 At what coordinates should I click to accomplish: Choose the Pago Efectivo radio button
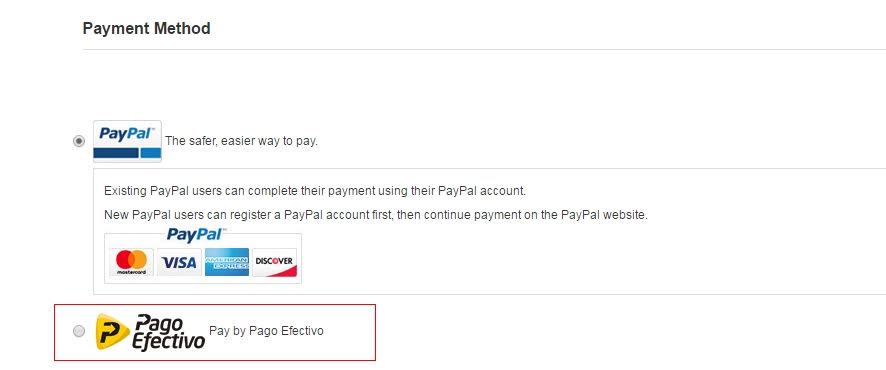79,331
